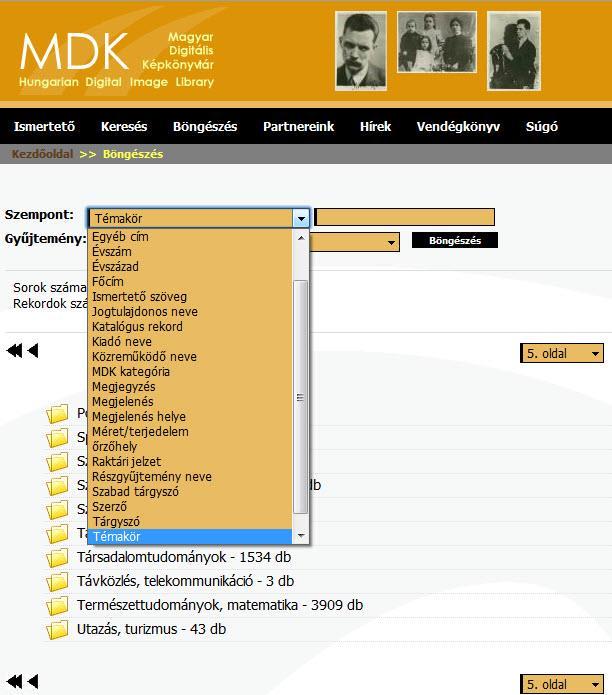Open Társadalomtudományok - 1534 db link
This screenshot has width=612, height=695.
click(x=184, y=557)
